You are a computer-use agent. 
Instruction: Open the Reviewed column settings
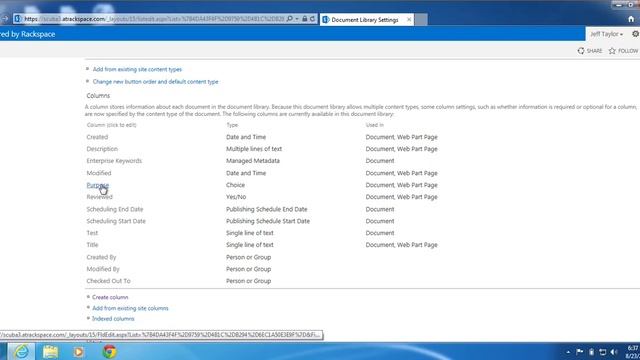(x=100, y=197)
